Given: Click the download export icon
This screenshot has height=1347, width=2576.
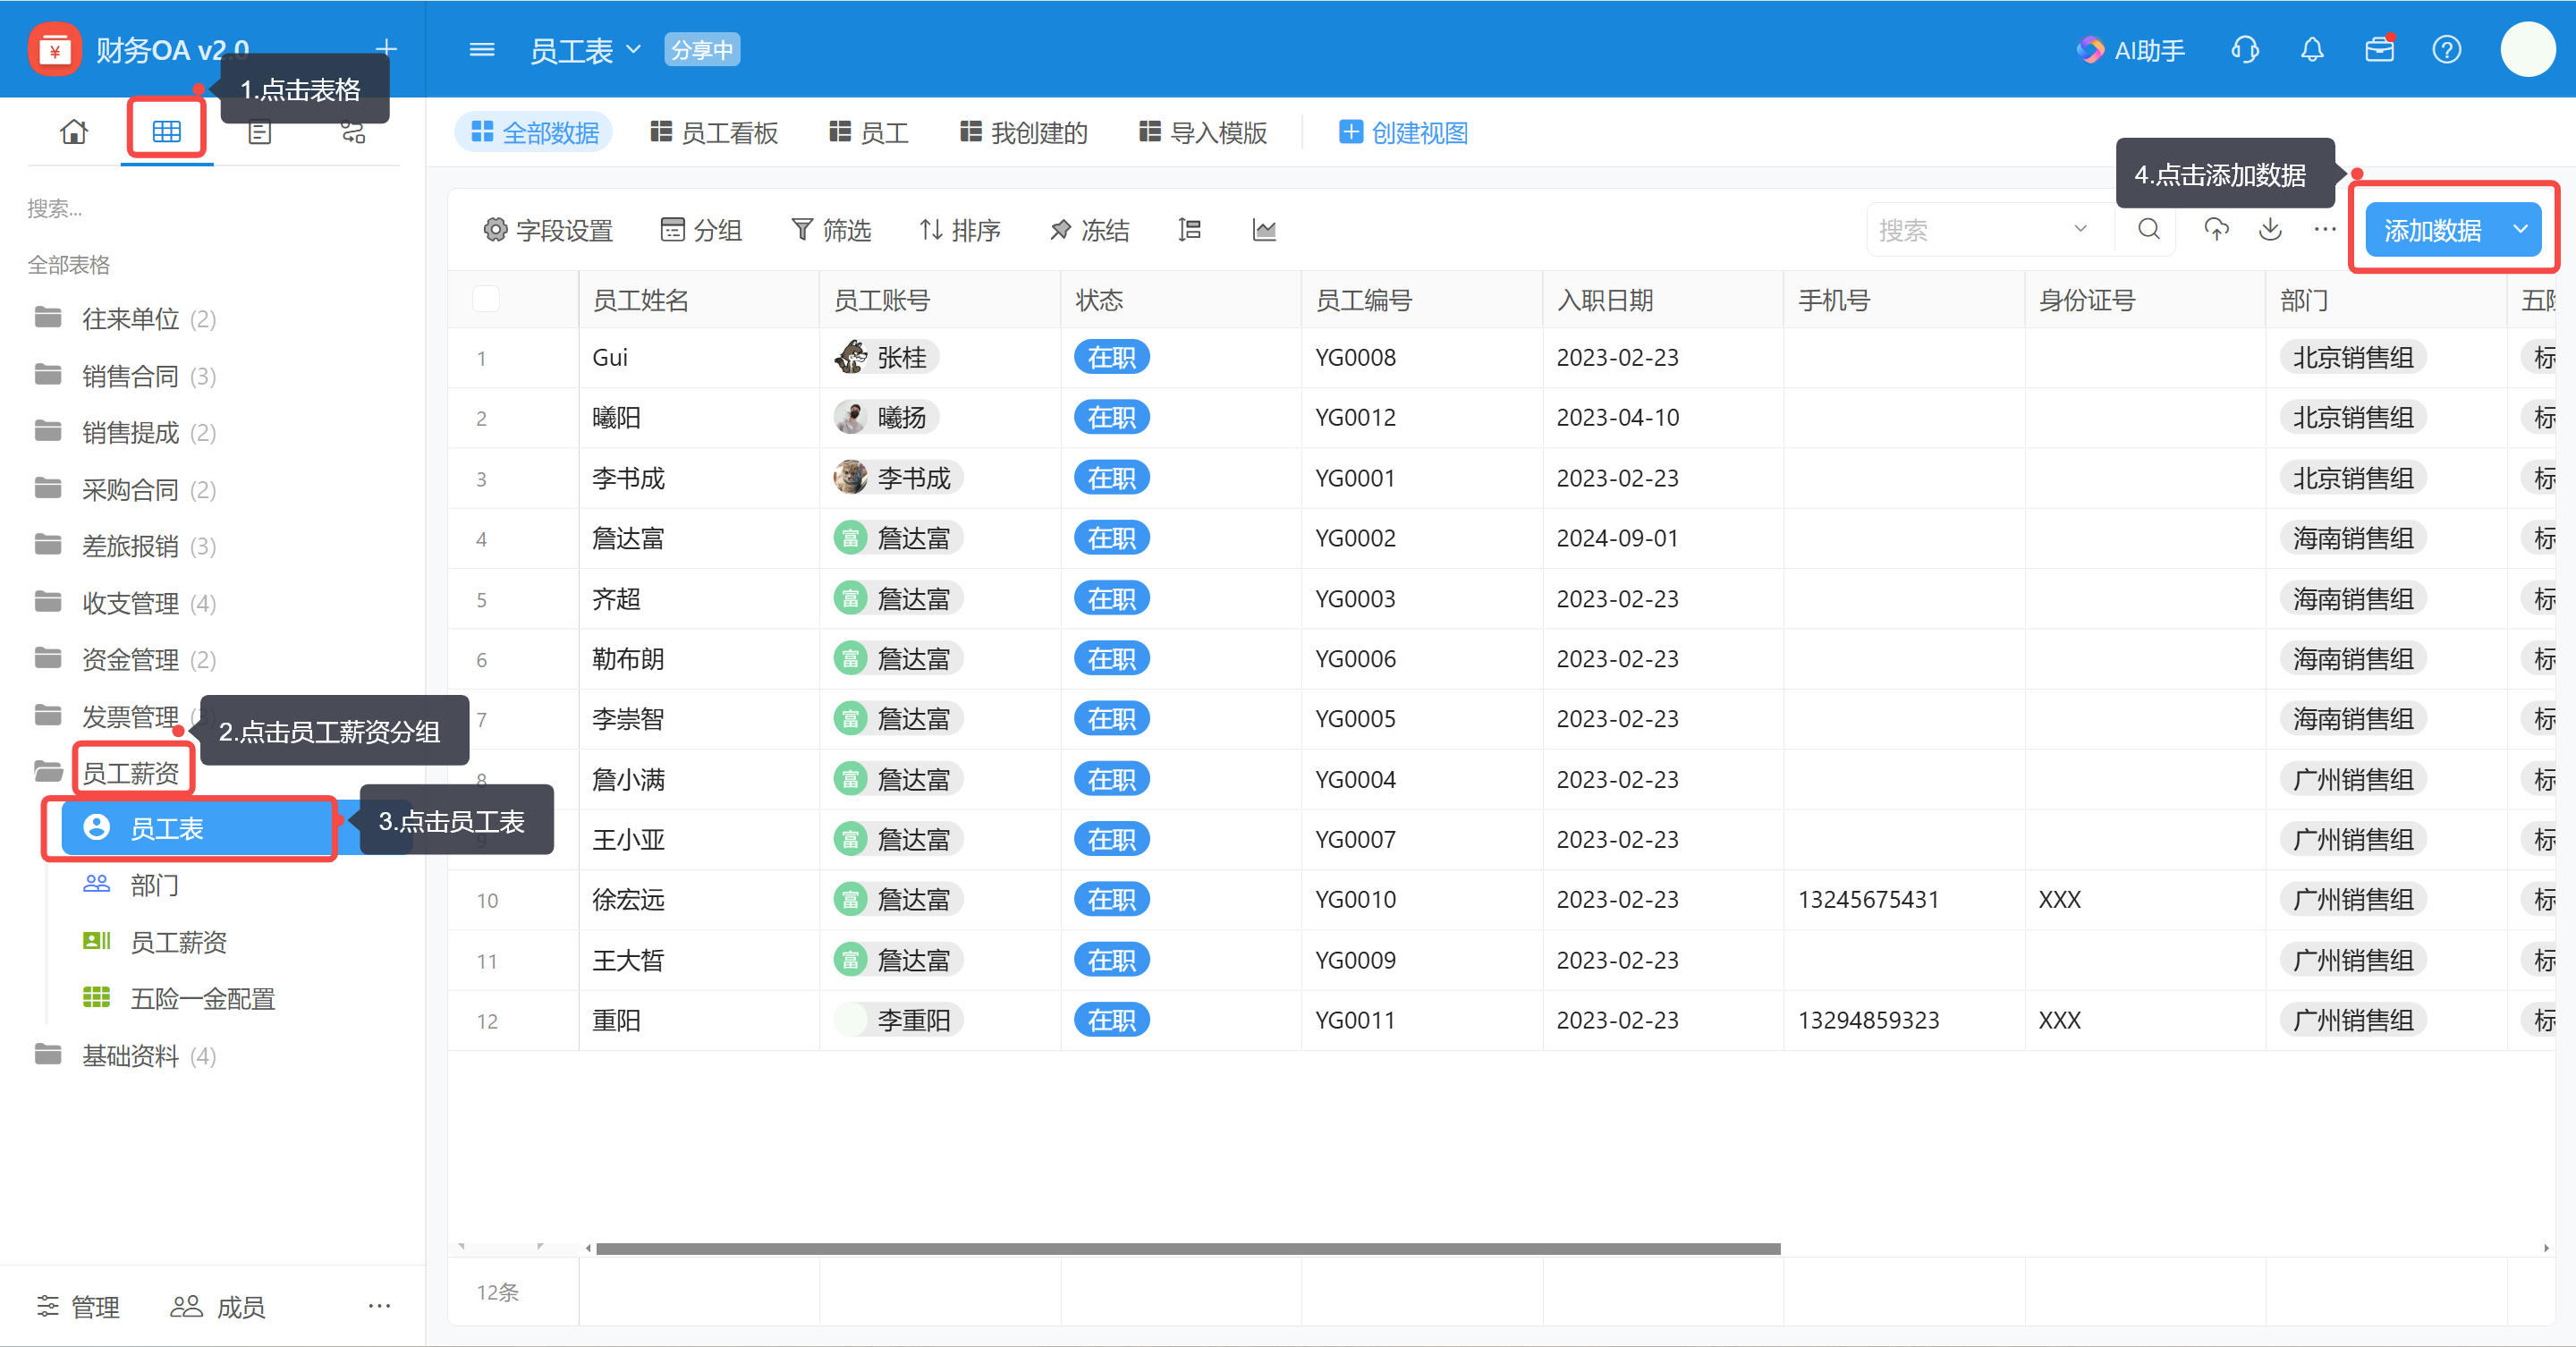Looking at the screenshot, I should point(2270,230).
